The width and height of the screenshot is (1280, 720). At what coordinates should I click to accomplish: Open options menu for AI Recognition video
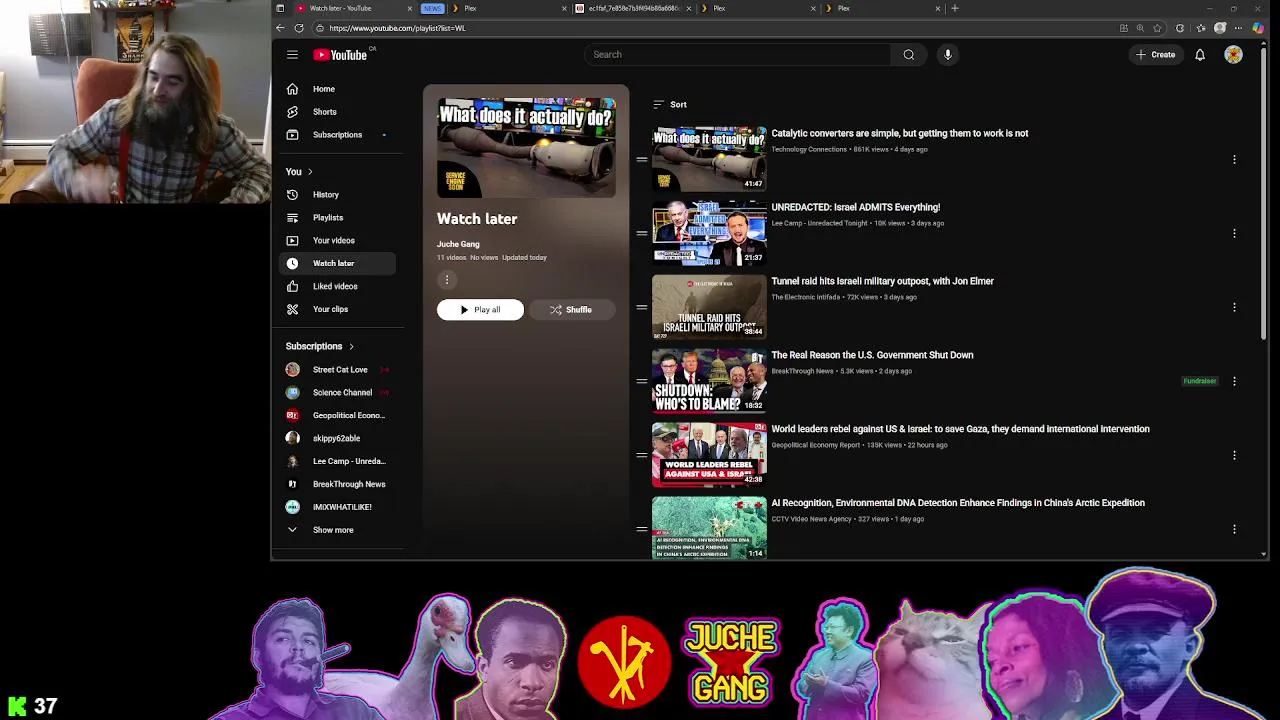point(1234,529)
